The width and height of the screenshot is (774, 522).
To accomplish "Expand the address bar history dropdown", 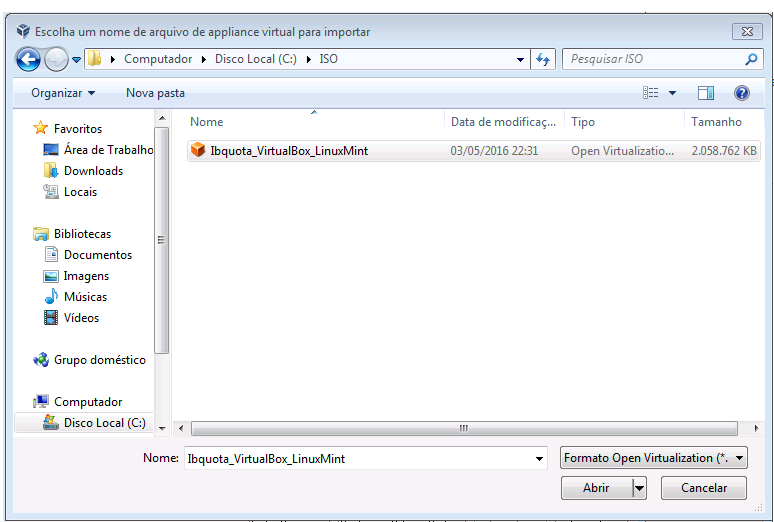I will point(520,59).
